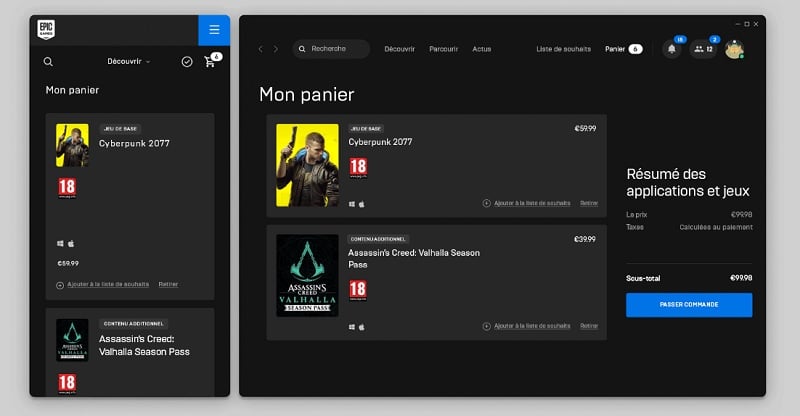Viewport: 800px width, 416px height.
Task: Click PEGI 18 badge under Cyberpunk in mobile cart
Action: [x=67, y=188]
